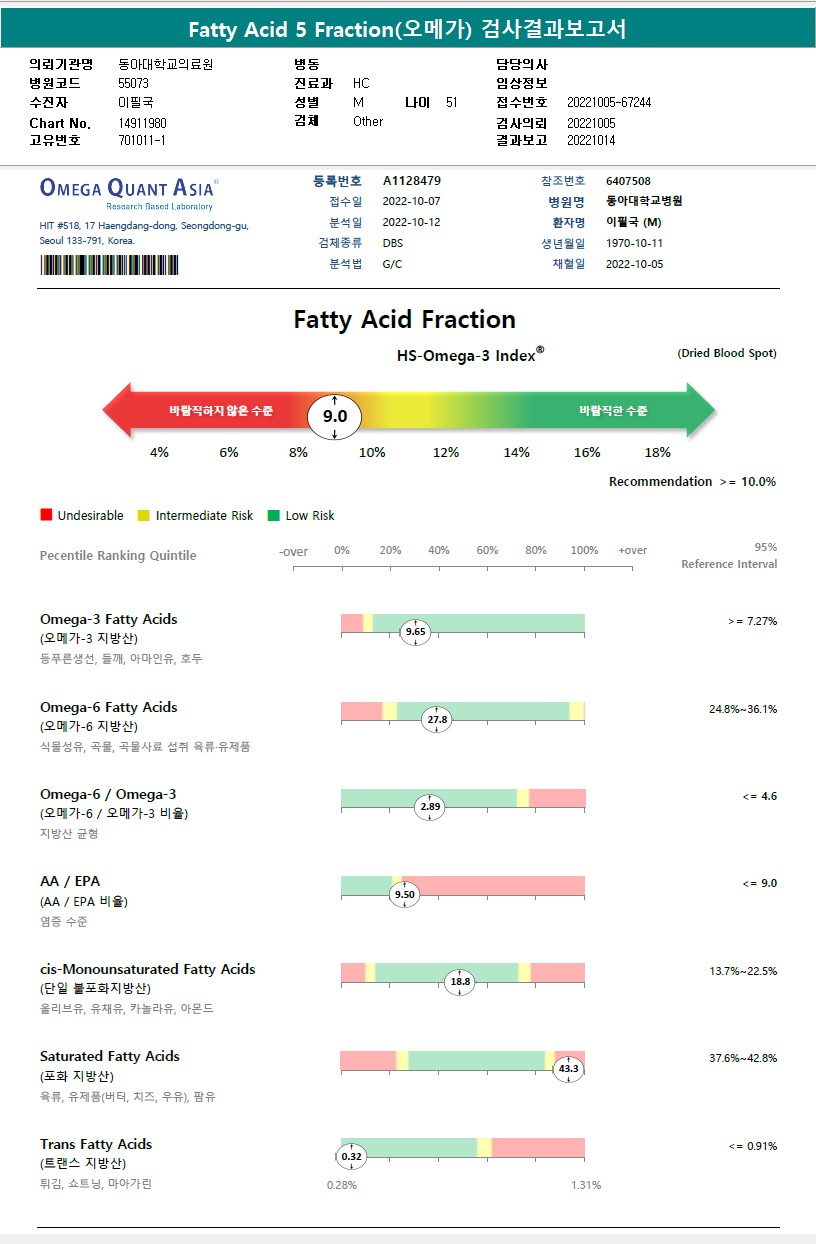Click the 18.8 cis-Monounsaturated marker
Viewport: 816px width, 1244px height.
pyautogui.click(x=460, y=982)
